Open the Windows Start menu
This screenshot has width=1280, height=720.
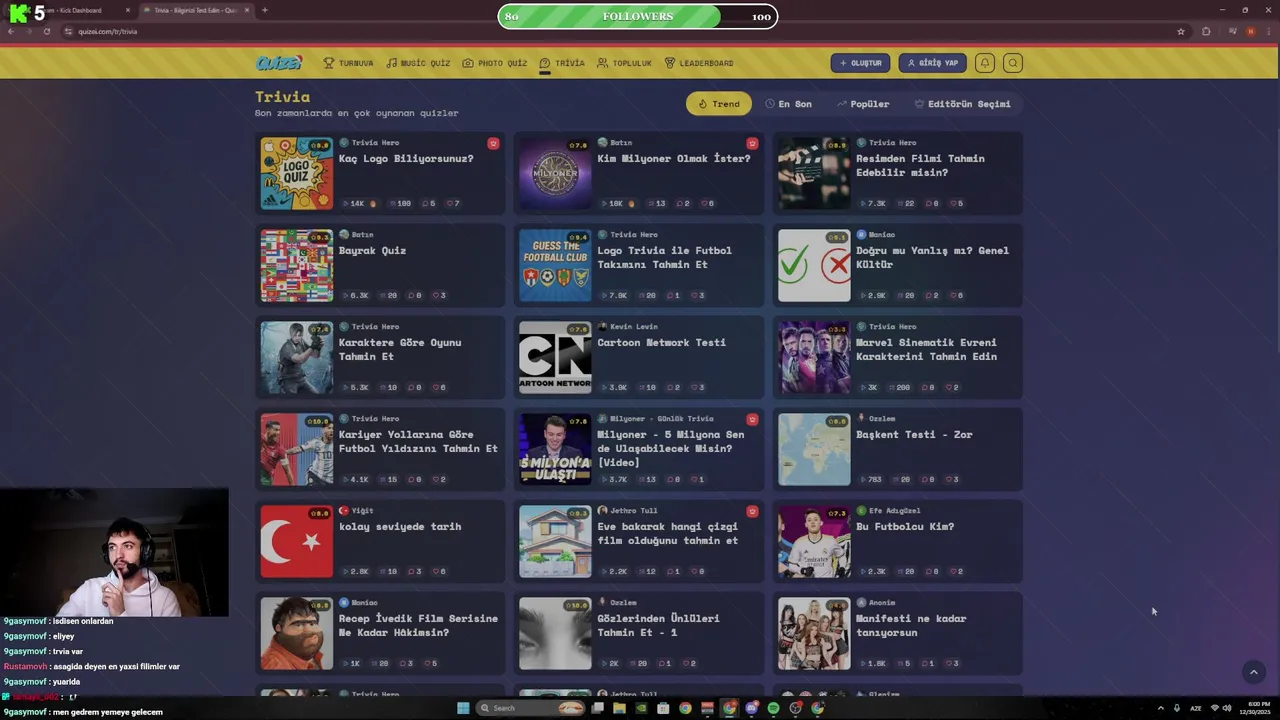pyautogui.click(x=463, y=708)
